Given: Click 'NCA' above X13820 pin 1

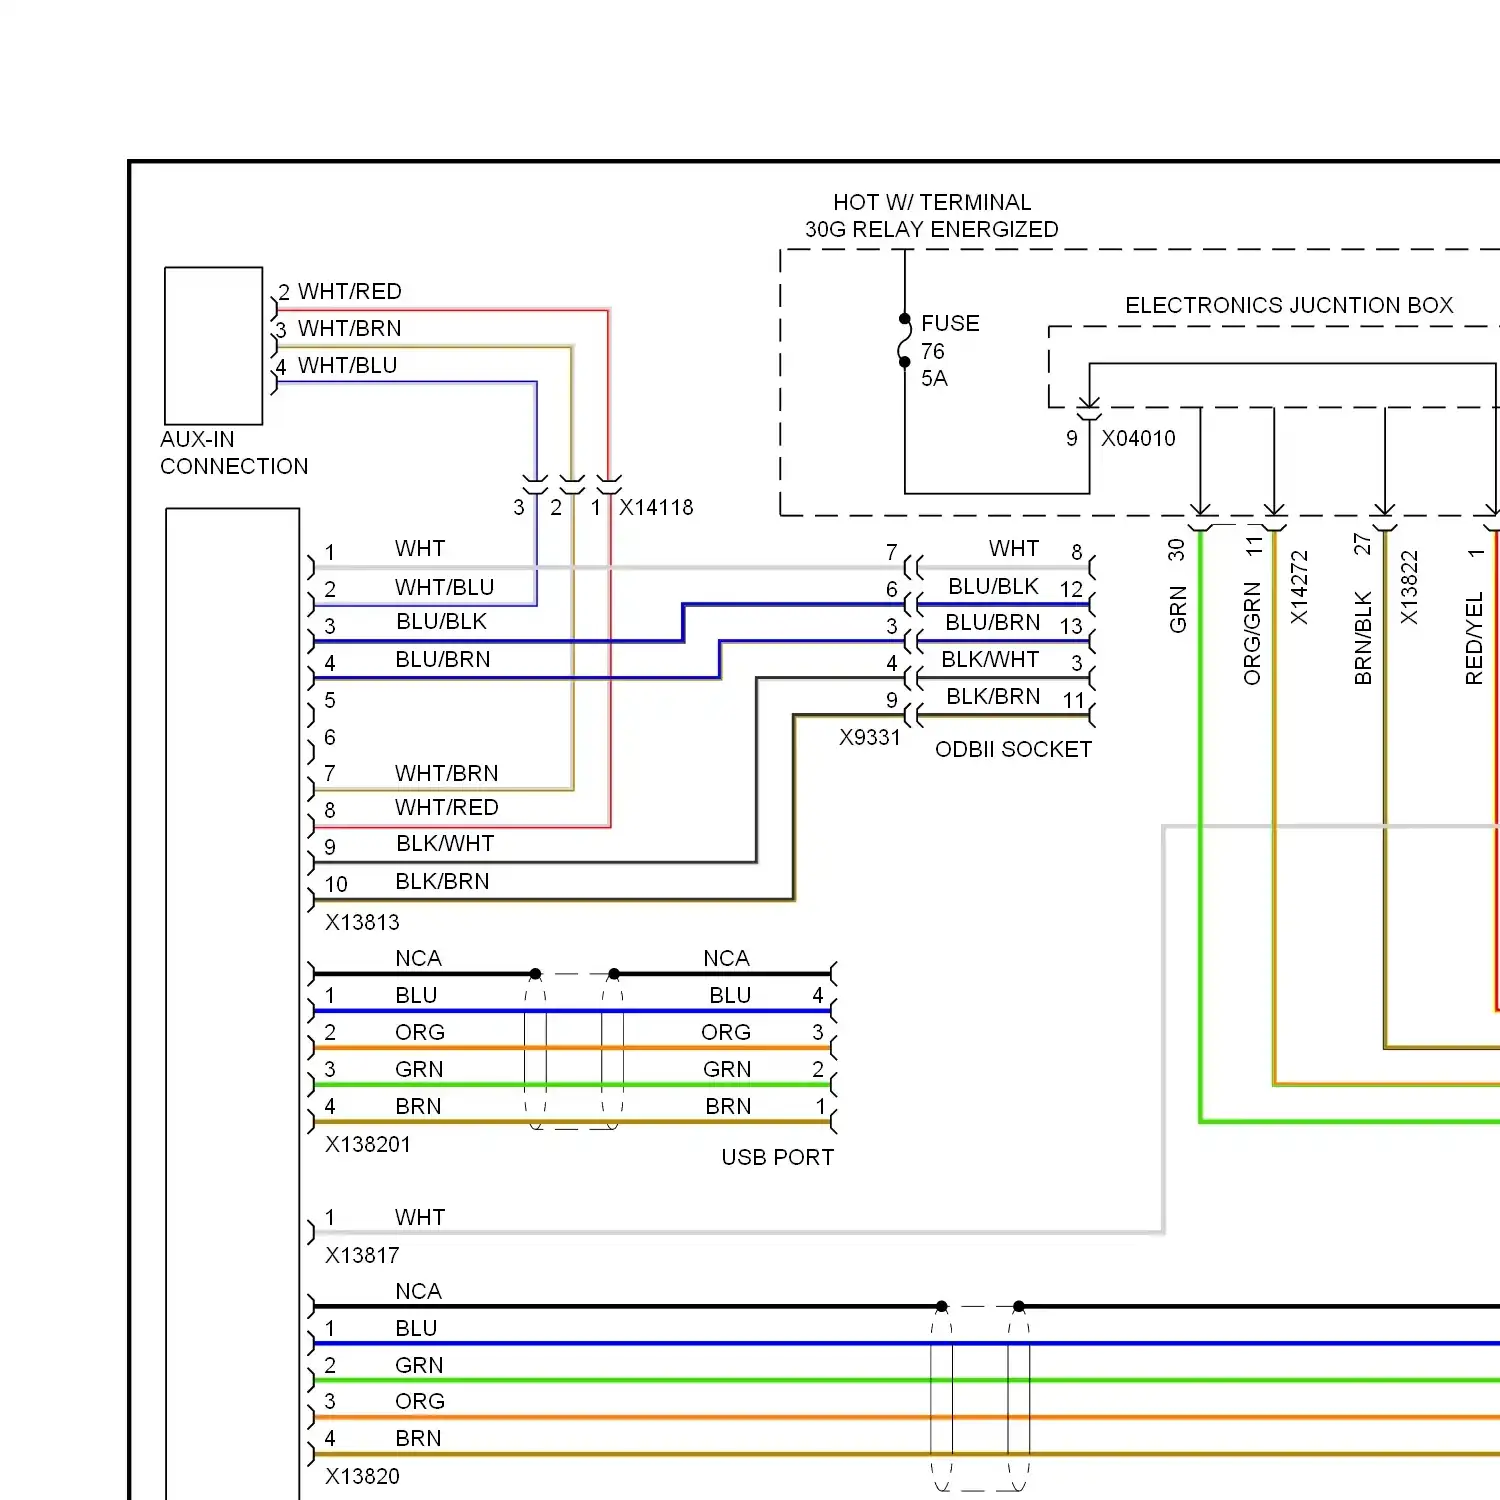Looking at the screenshot, I should (x=418, y=1291).
